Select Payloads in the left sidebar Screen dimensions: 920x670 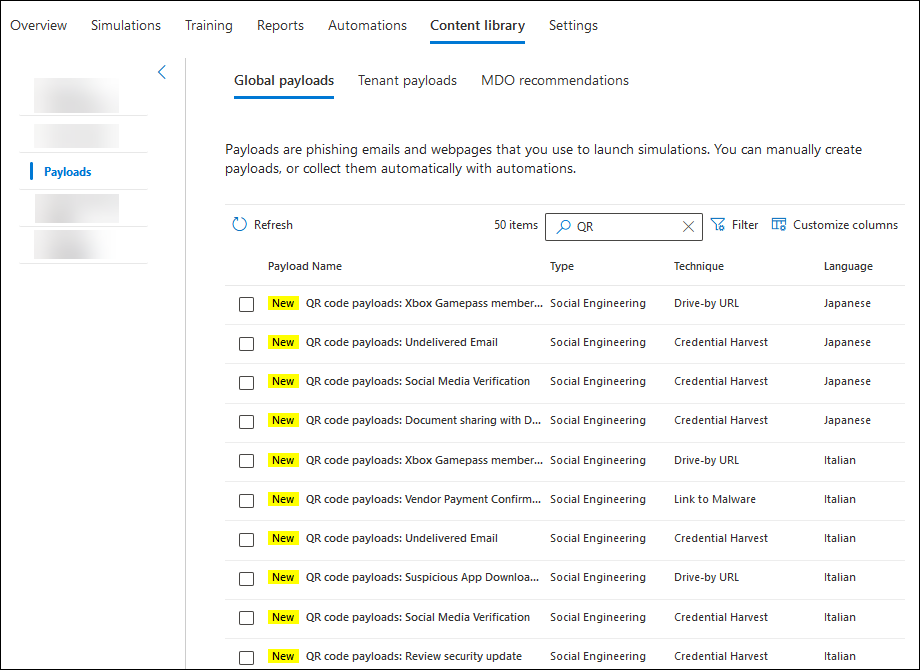[x=68, y=172]
